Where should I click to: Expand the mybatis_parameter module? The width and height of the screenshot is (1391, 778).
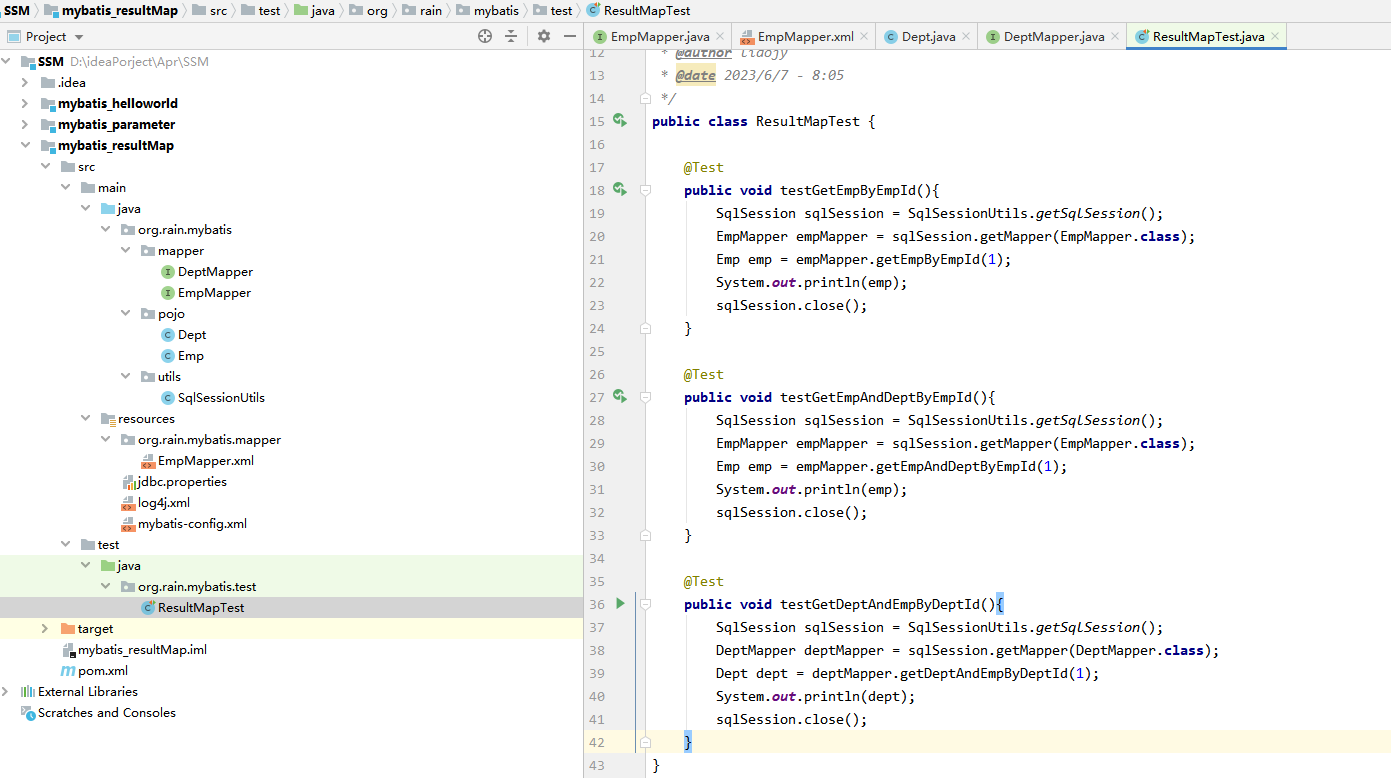click(x=26, y=125)
